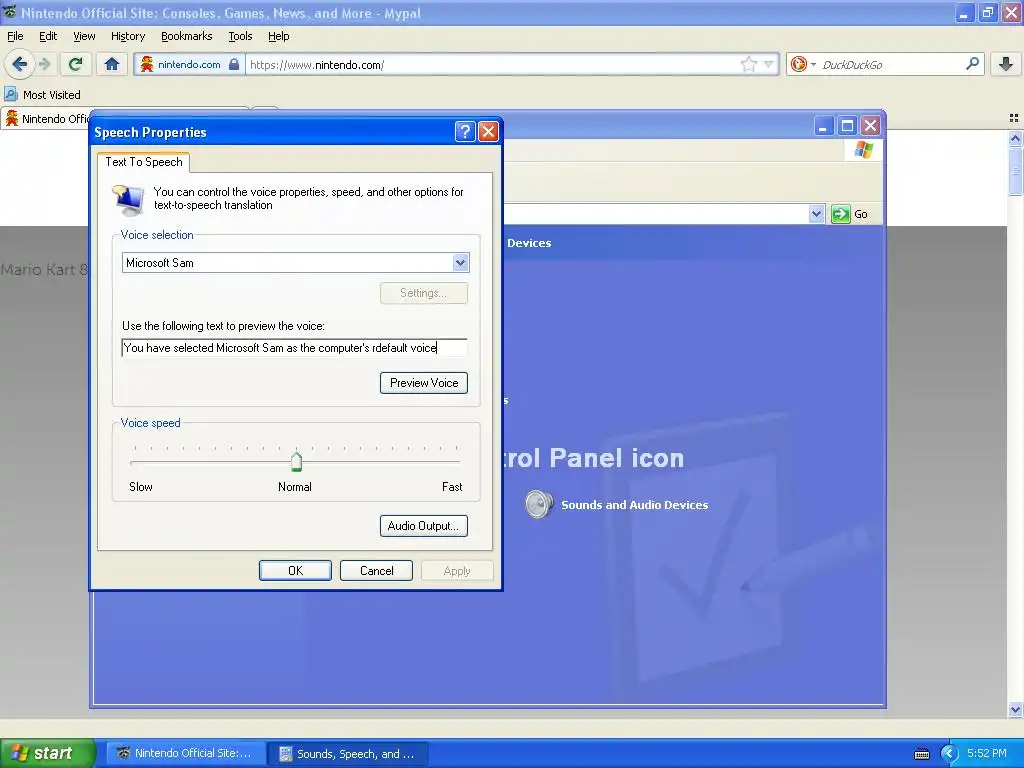Image resolution: width=1024 pixels, height=768 pixels.
Task: Expand the Control Panel address dropdown
Action: pyautogui.click(x=816, y=214)
